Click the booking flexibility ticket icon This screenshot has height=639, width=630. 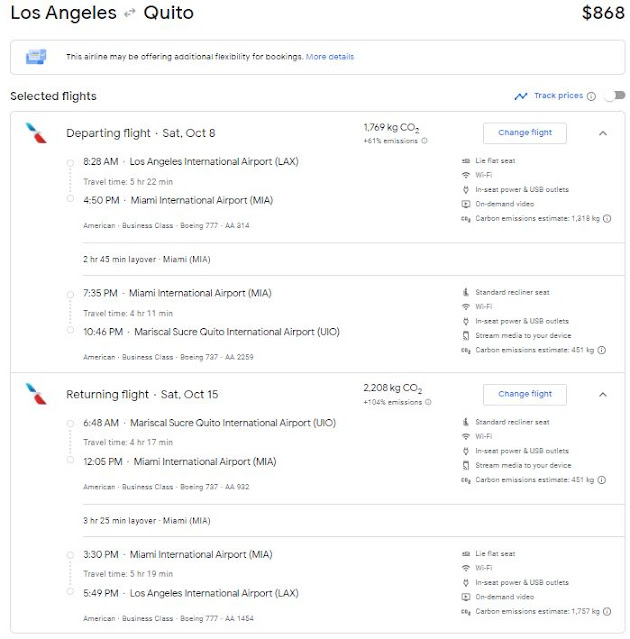37,57
